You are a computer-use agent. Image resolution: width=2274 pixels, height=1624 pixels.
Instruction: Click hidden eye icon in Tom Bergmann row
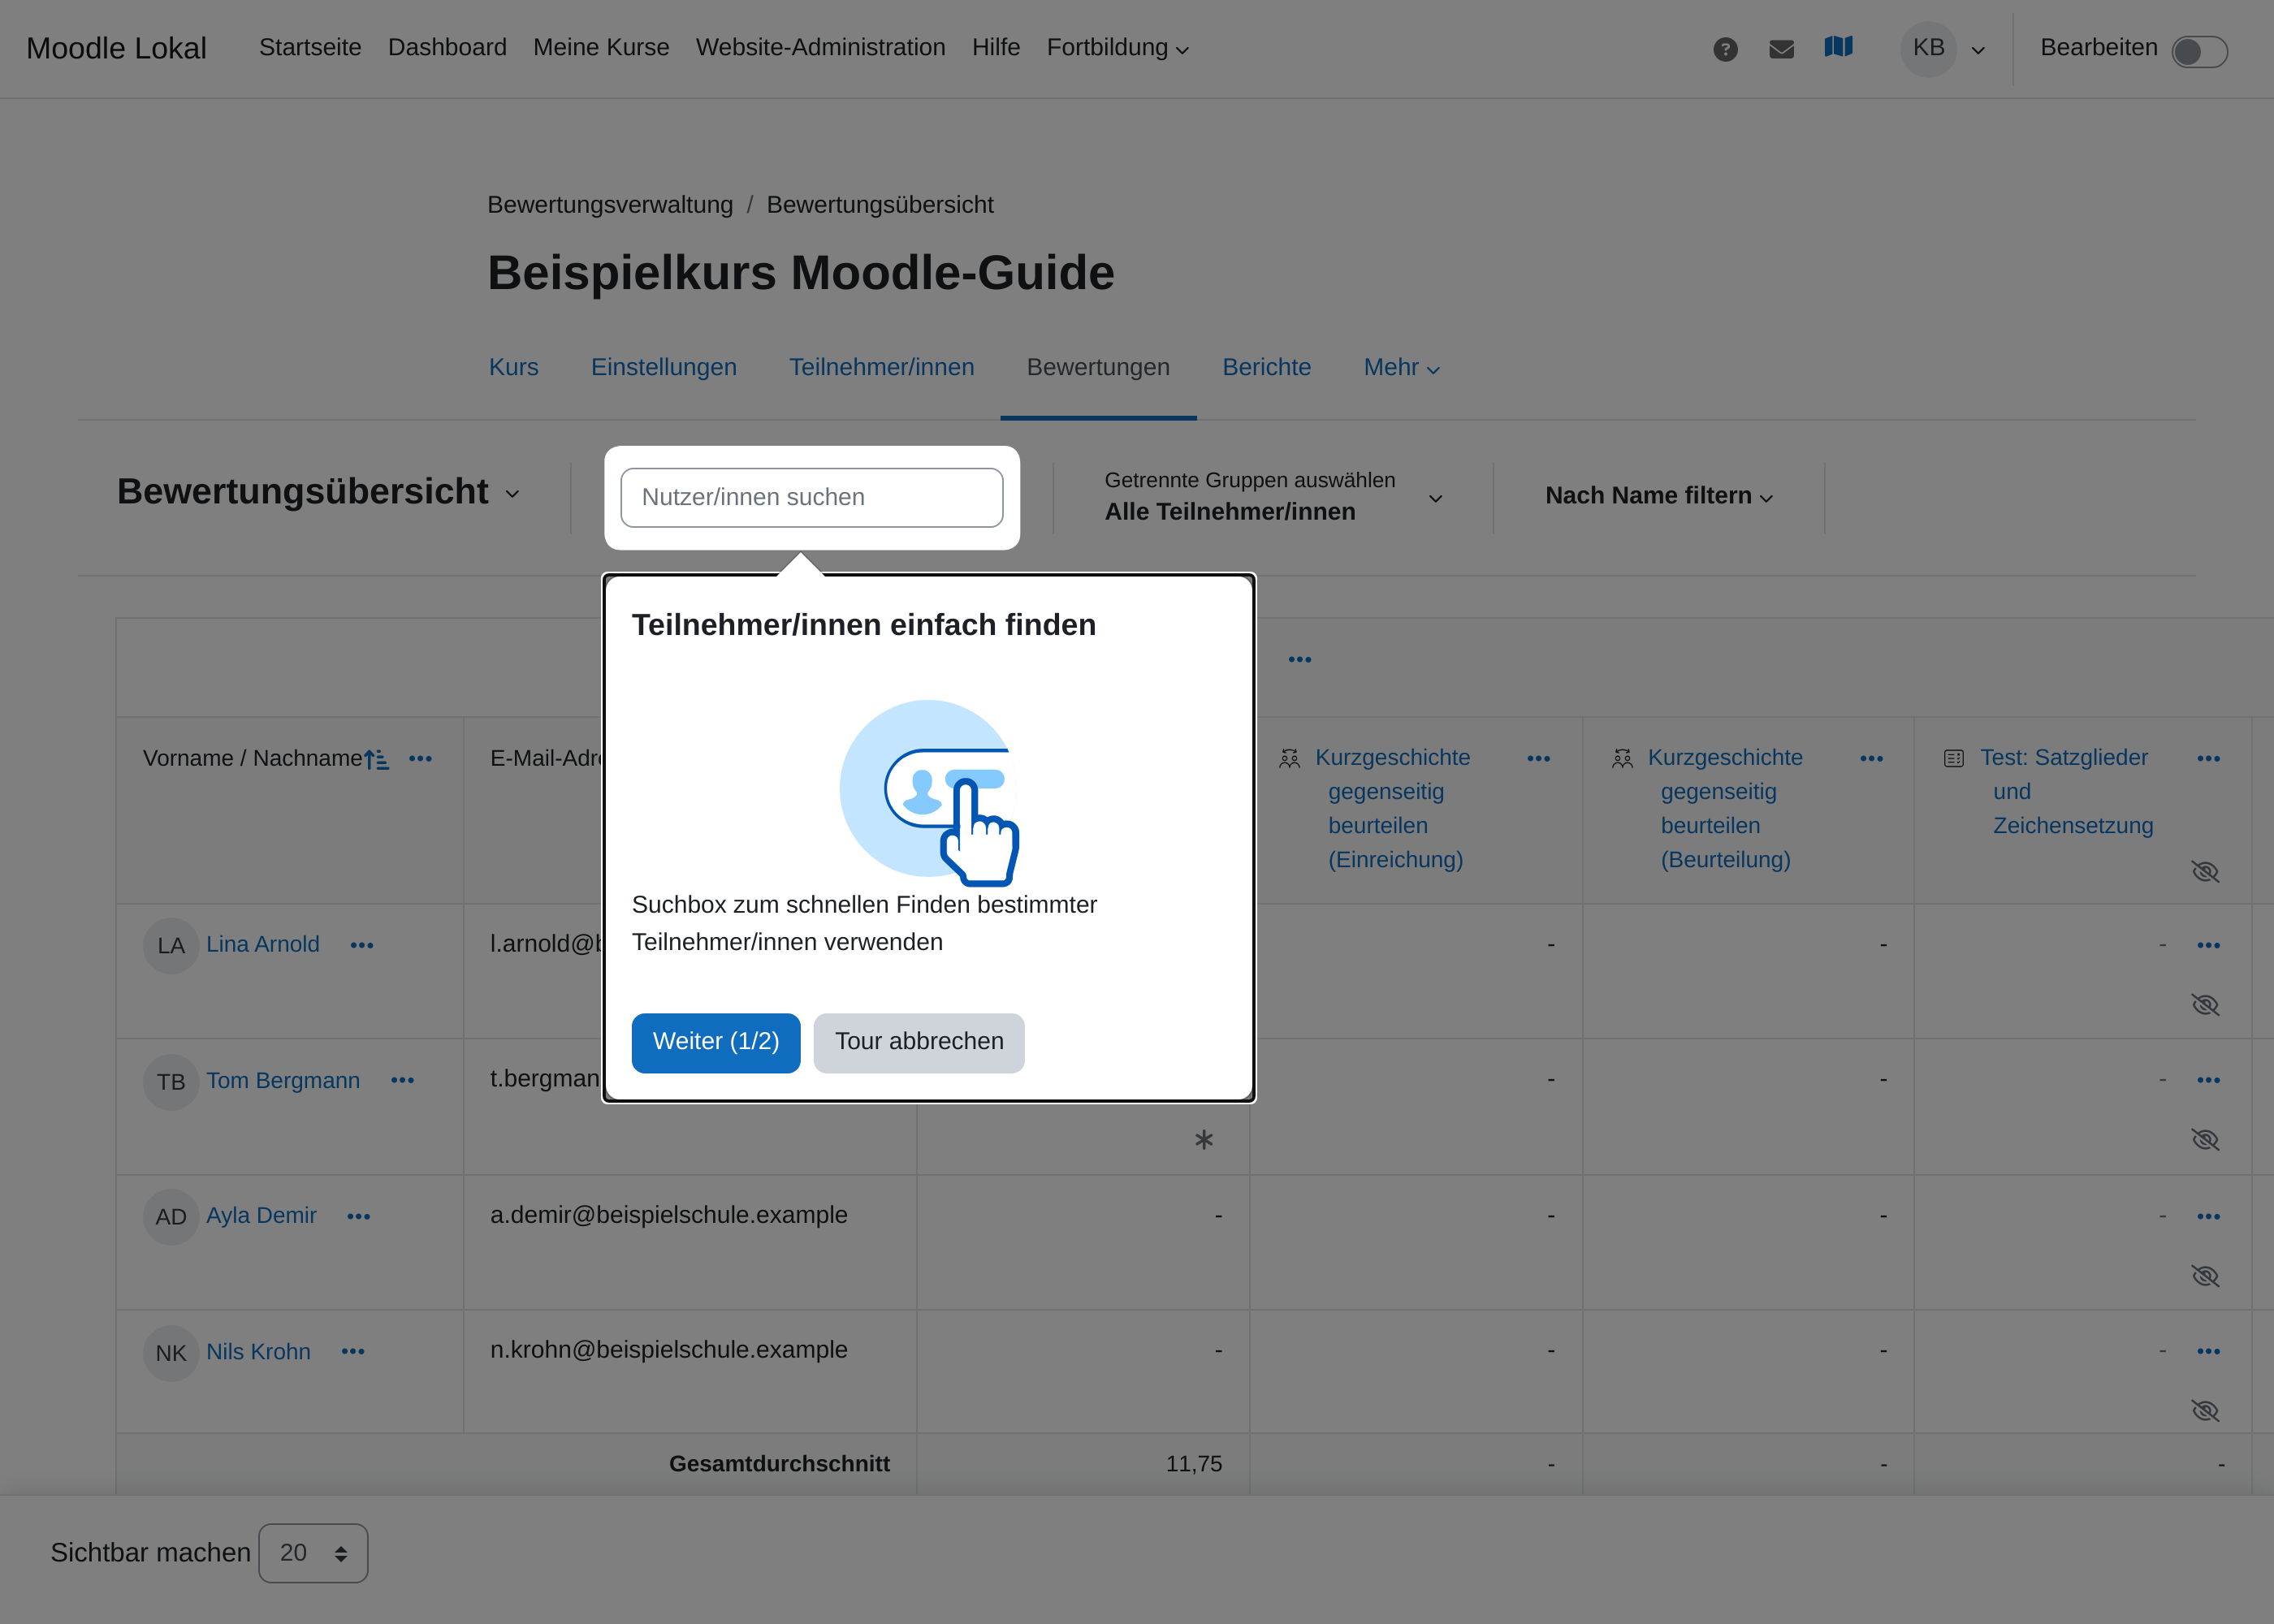(x=2205, y=1140)
